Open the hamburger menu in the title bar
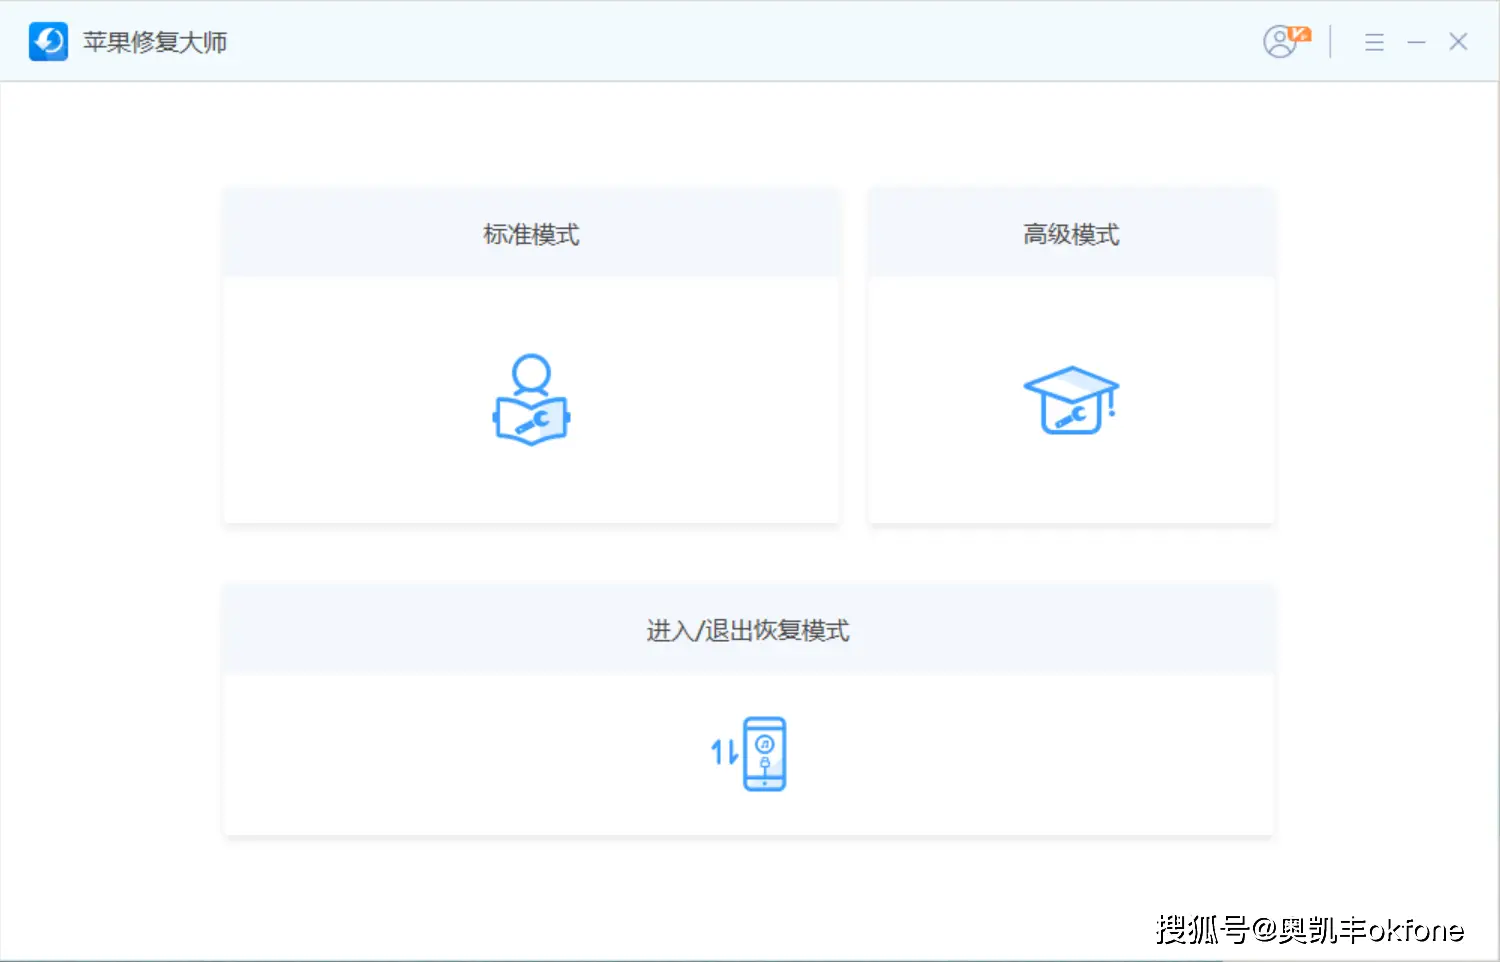The width and height of the screenshot is (1500, 962). 1374,42
